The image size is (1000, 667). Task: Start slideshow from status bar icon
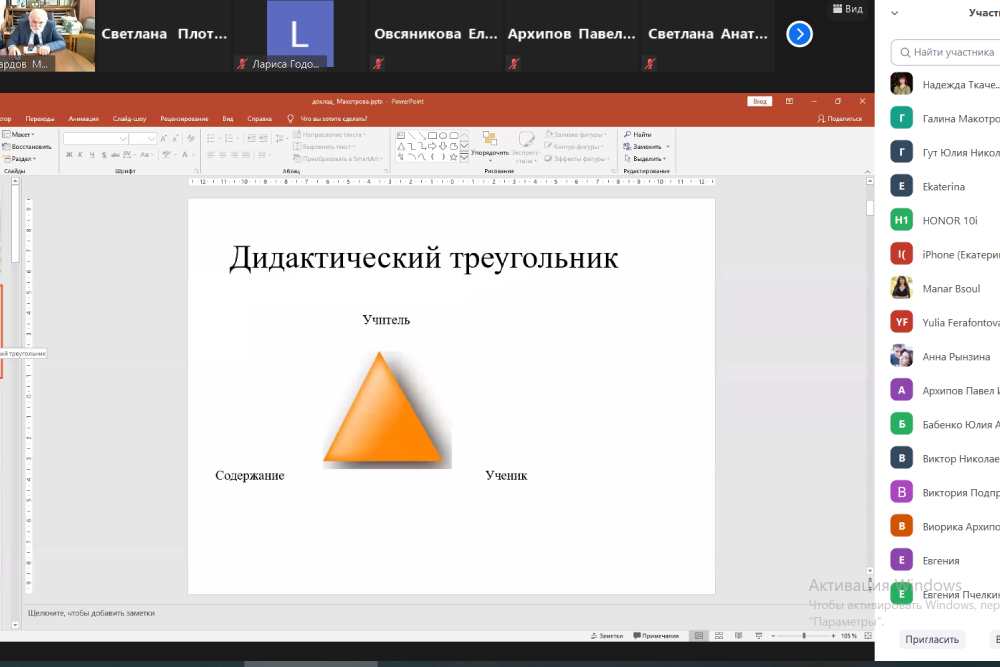pyautogui.click(x=759, y=636)
